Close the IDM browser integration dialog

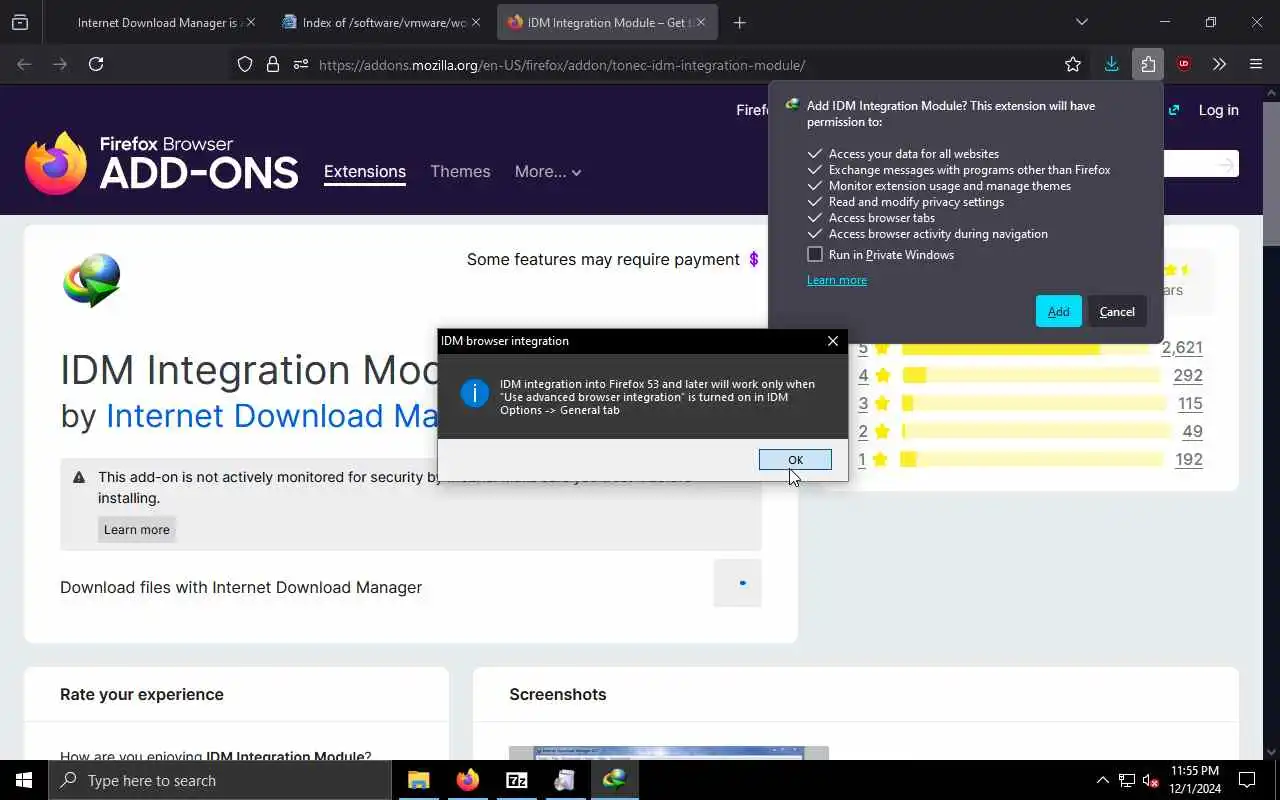tap(832, 341)
